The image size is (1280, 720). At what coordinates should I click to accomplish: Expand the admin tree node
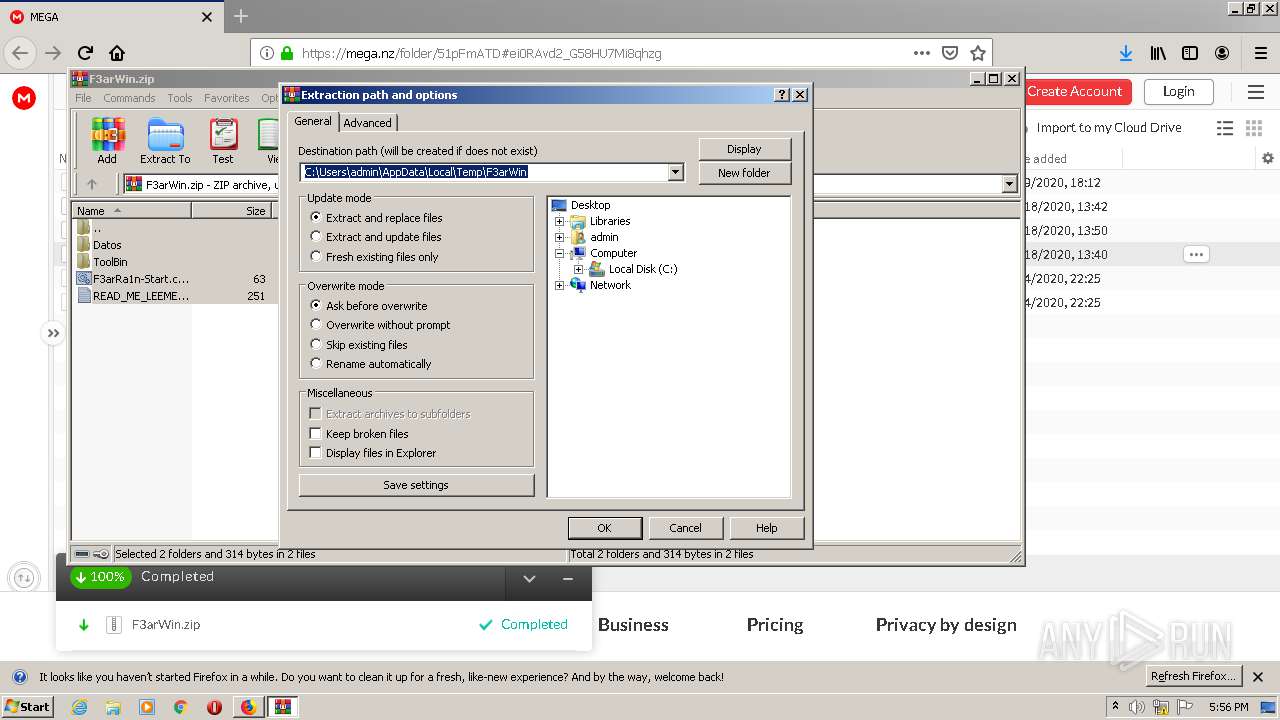[560, 237]
